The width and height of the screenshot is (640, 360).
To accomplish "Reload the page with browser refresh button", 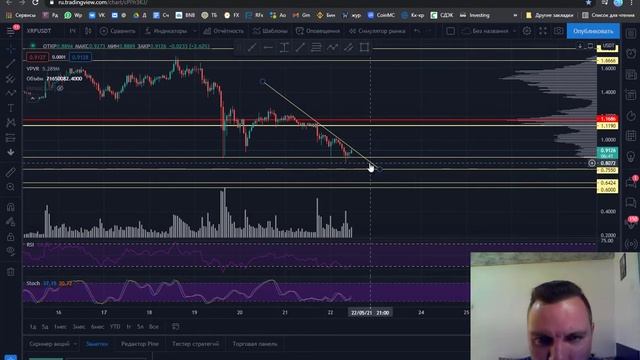I will [x=36, y=2].
